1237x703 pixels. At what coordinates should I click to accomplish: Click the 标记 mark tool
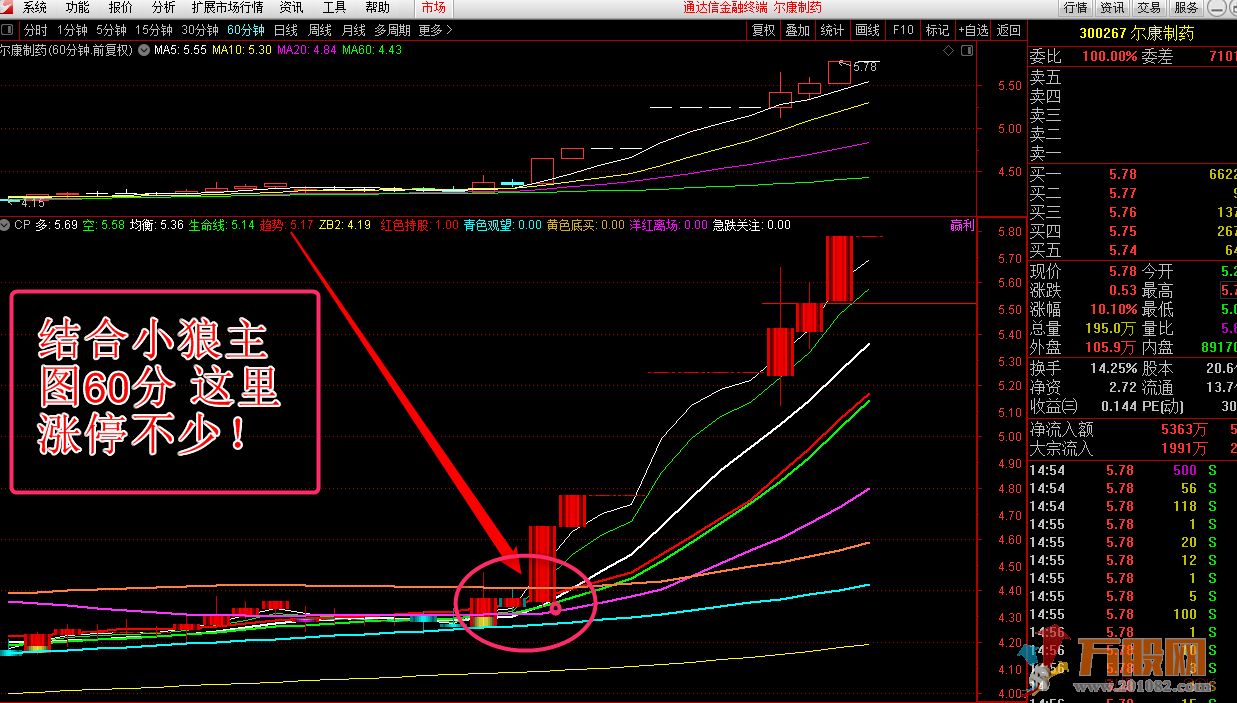click(x=937, y=30)
